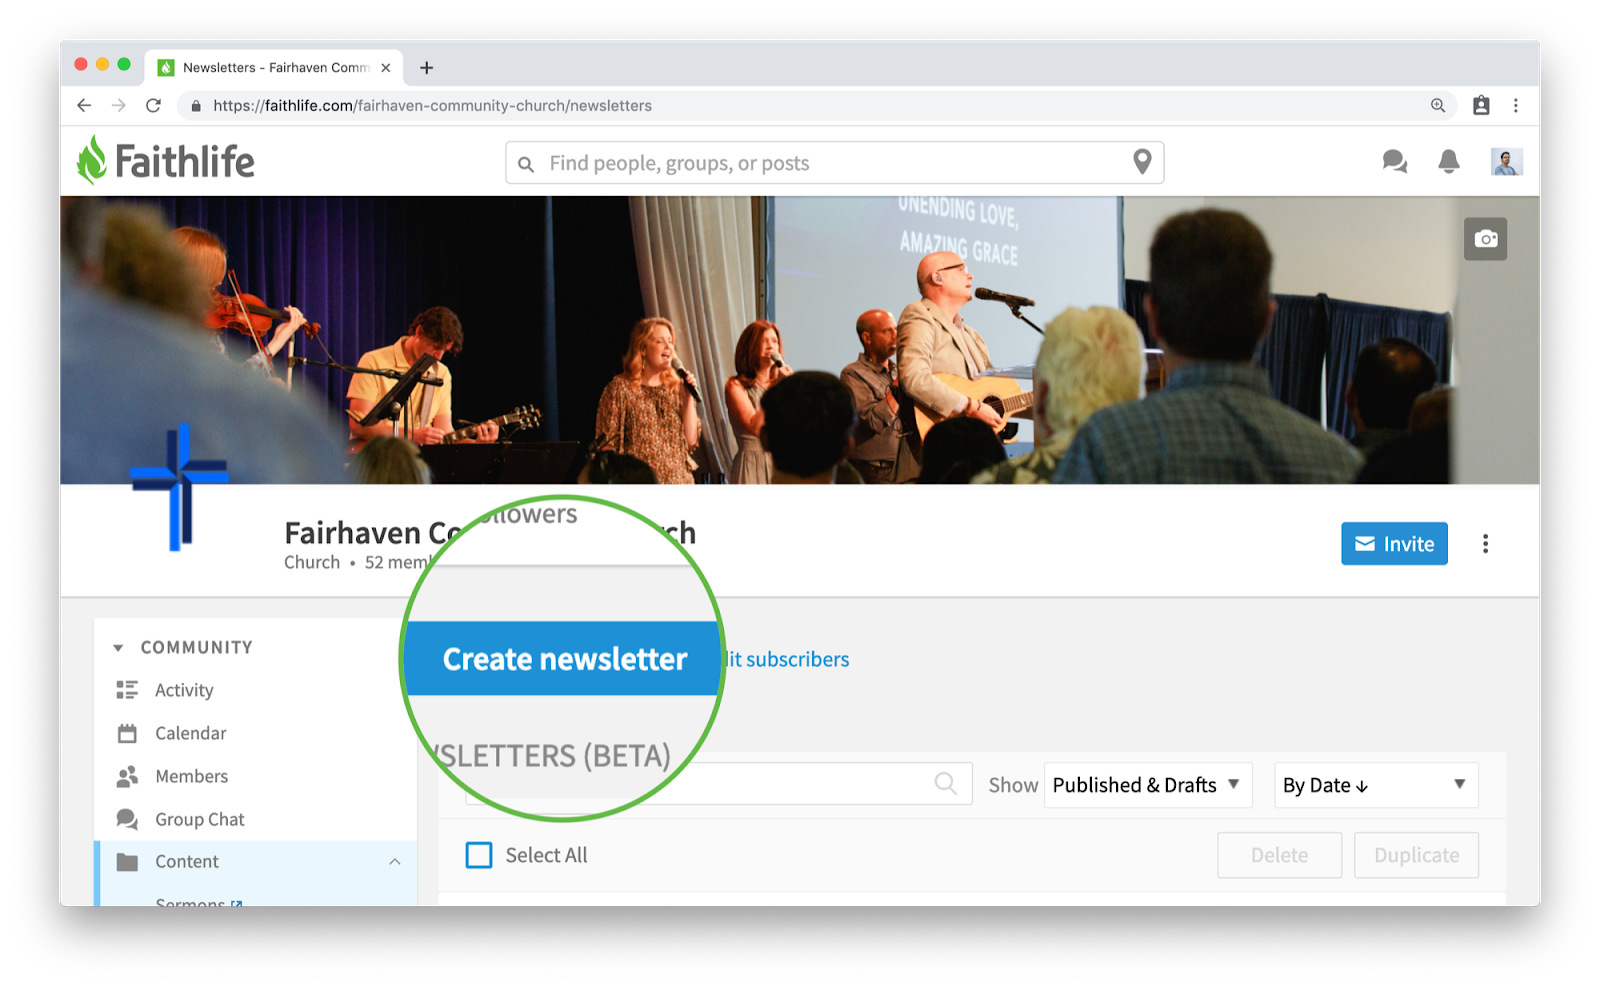Click the blue Invite button
The image size is (1600, 986).
pyautogui.click(x=1394, y=544)
